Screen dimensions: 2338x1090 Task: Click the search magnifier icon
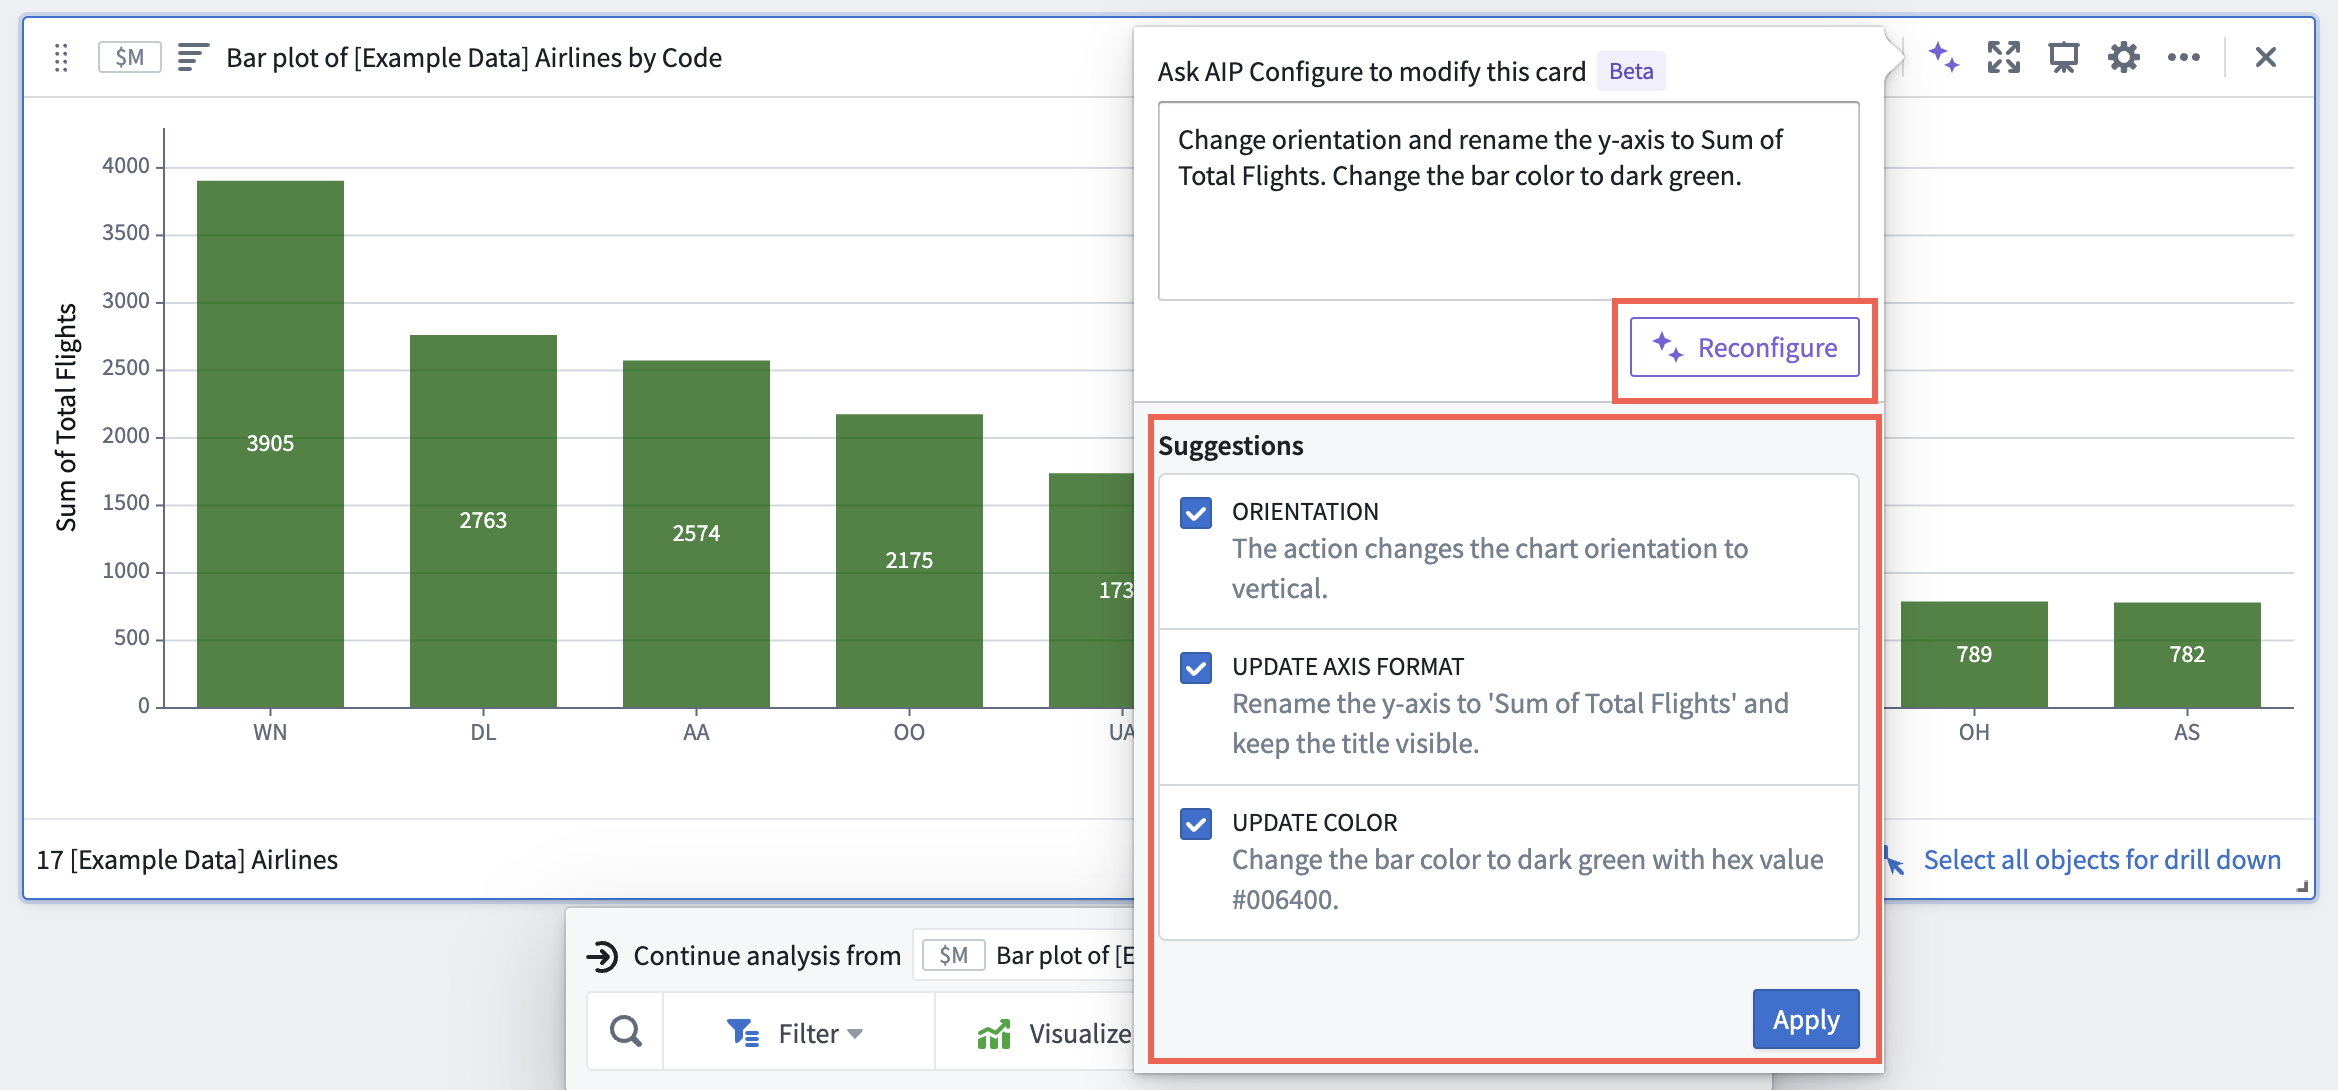point(626,1031)
